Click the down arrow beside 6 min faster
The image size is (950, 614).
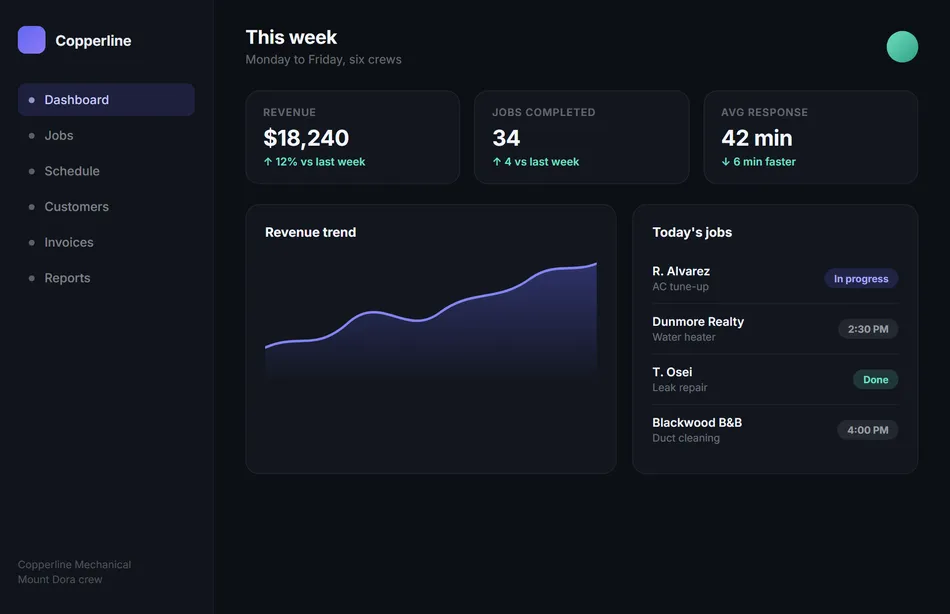point(725,162)
